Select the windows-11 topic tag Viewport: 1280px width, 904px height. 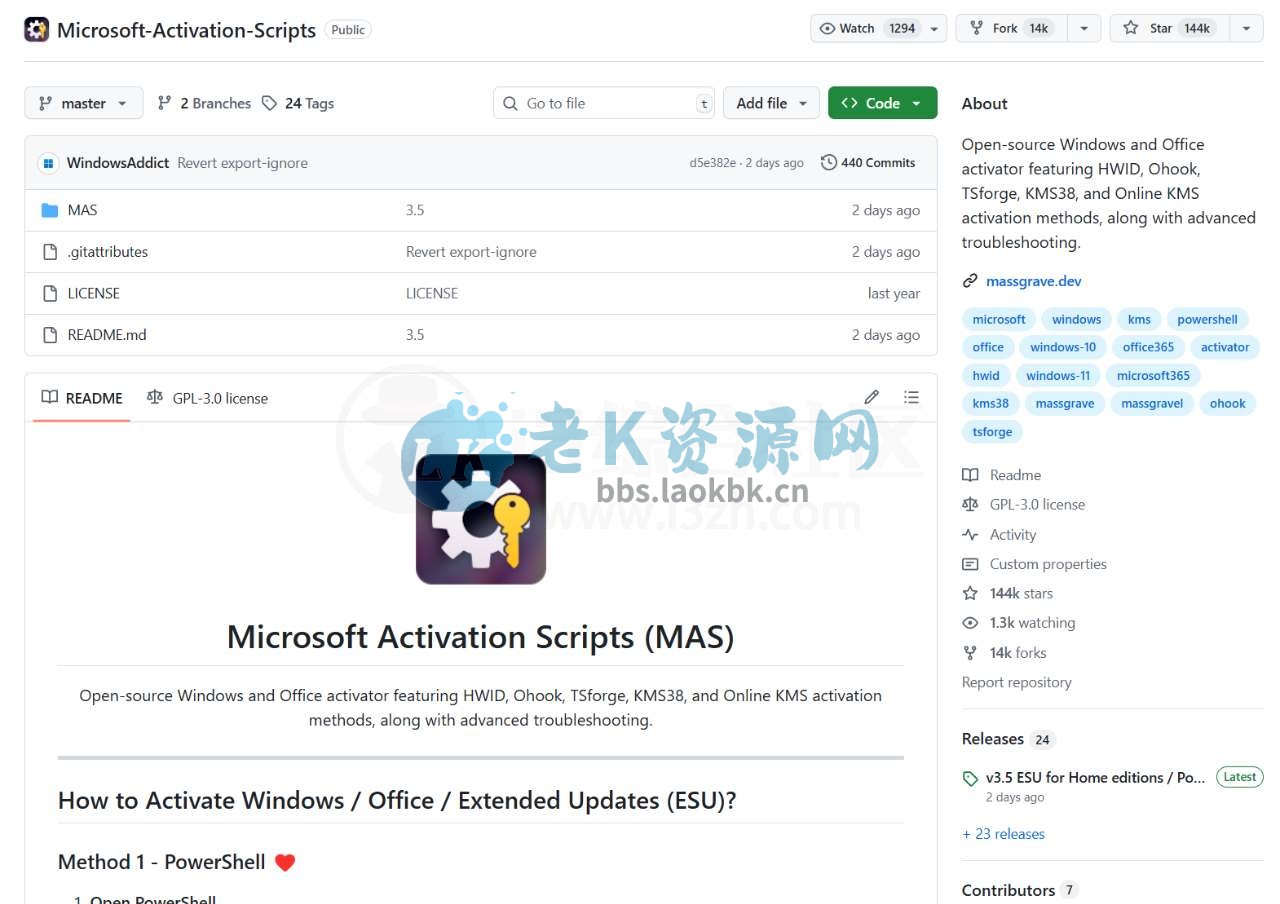(x=1058, y=376)
